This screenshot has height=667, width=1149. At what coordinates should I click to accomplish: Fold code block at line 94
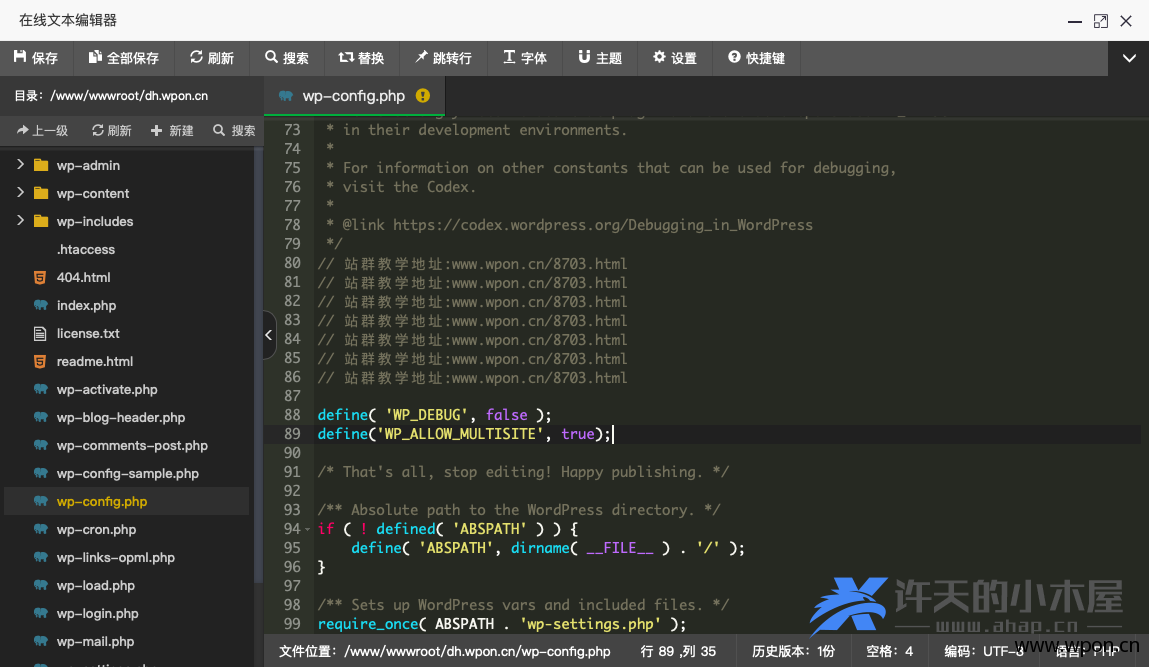click(308, 529)
